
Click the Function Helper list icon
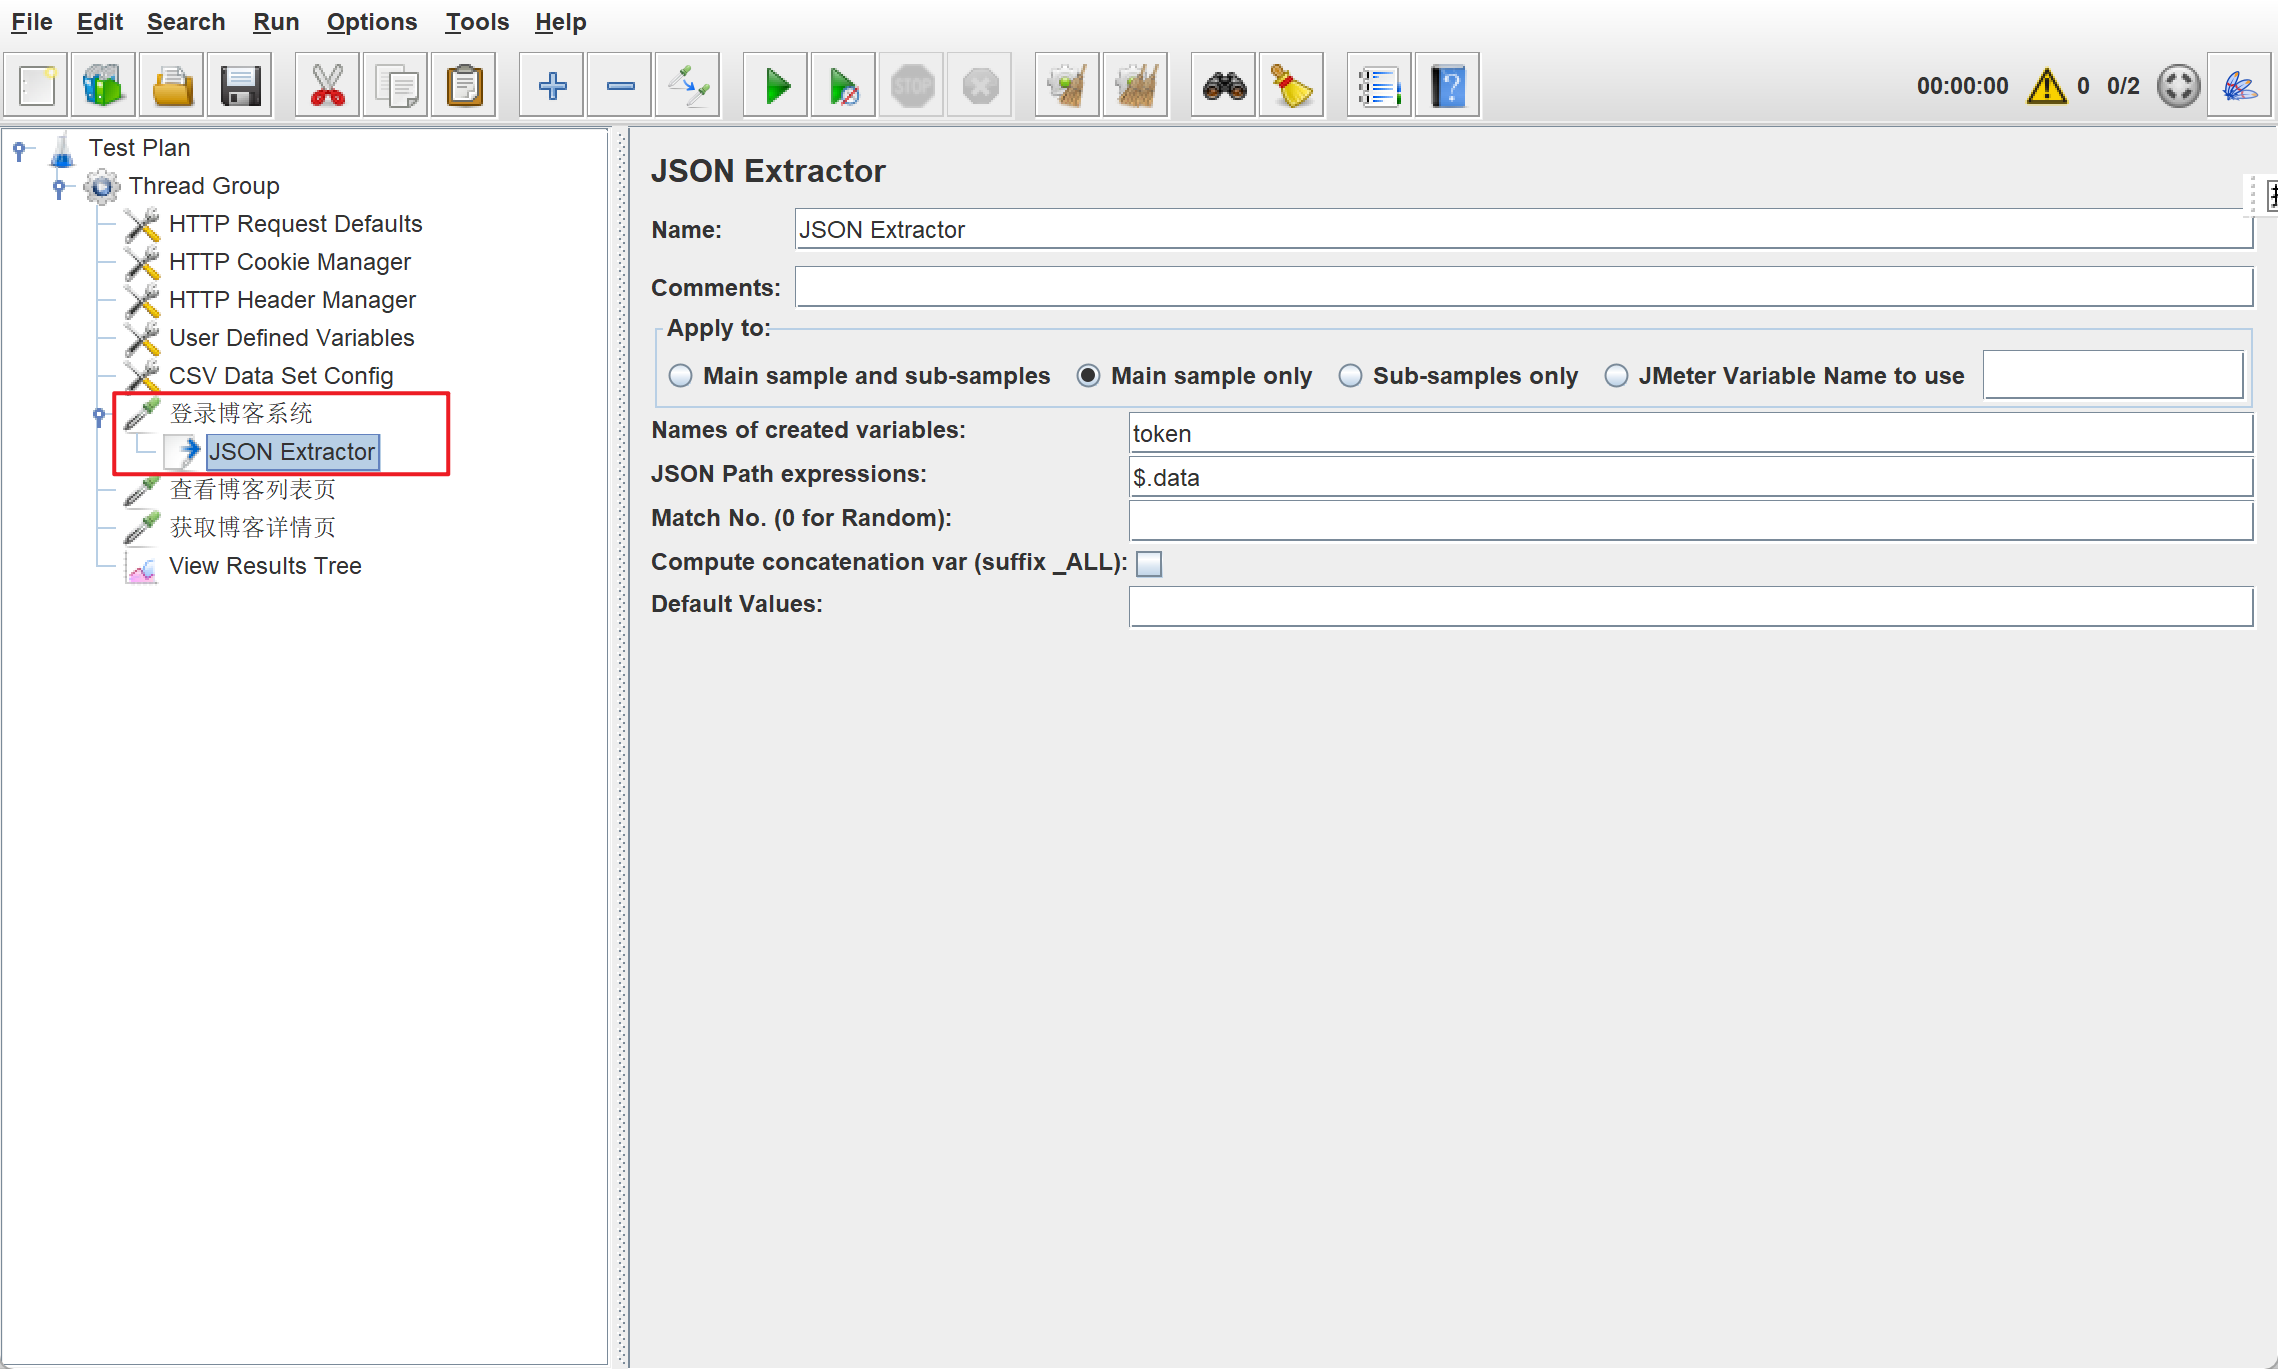[1378, 86]
